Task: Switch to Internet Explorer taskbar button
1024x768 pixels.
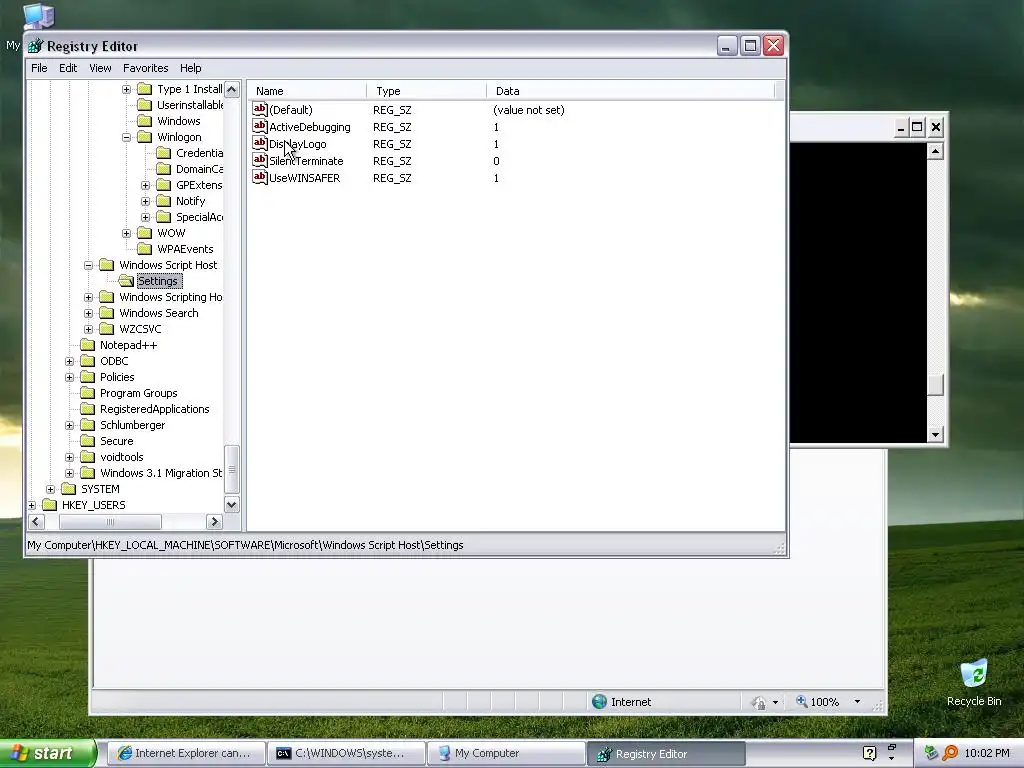Action: [185, 753]
